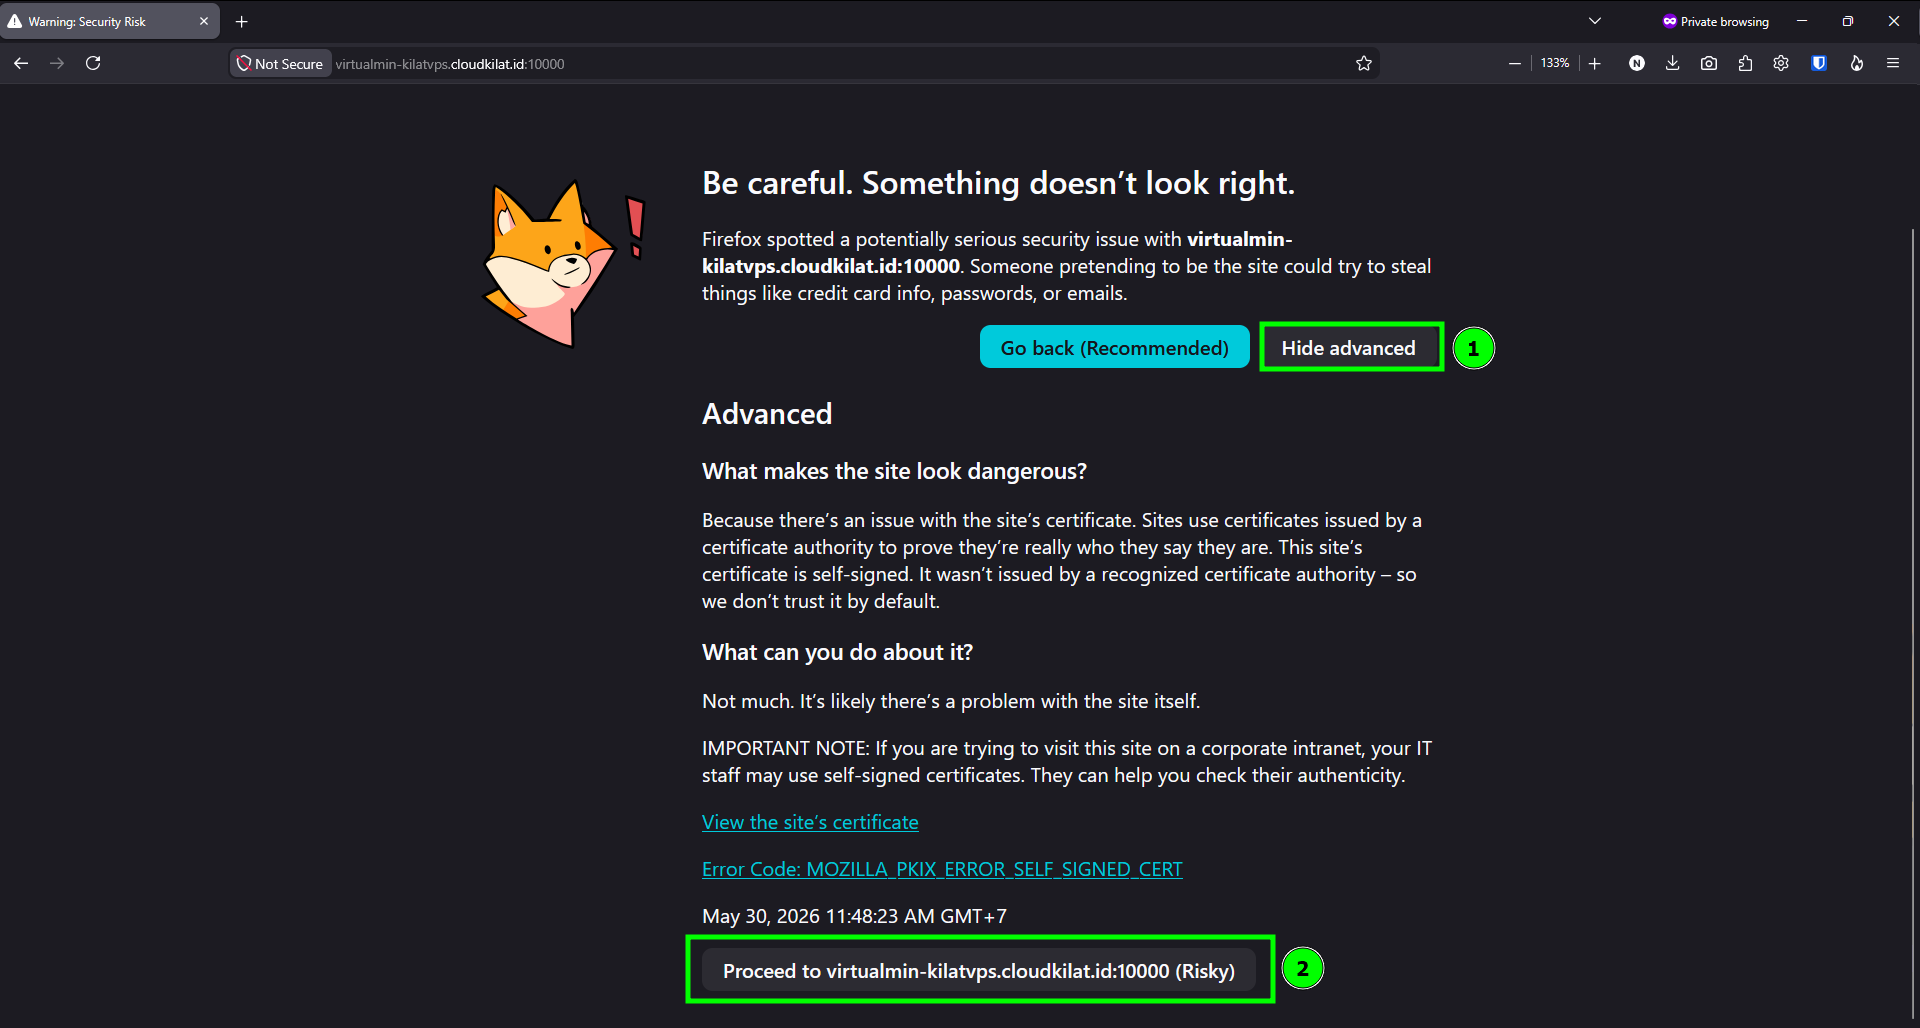Bookmark this page with the star icon
Screen dimensions: 1920x1028
point(1363,64)
